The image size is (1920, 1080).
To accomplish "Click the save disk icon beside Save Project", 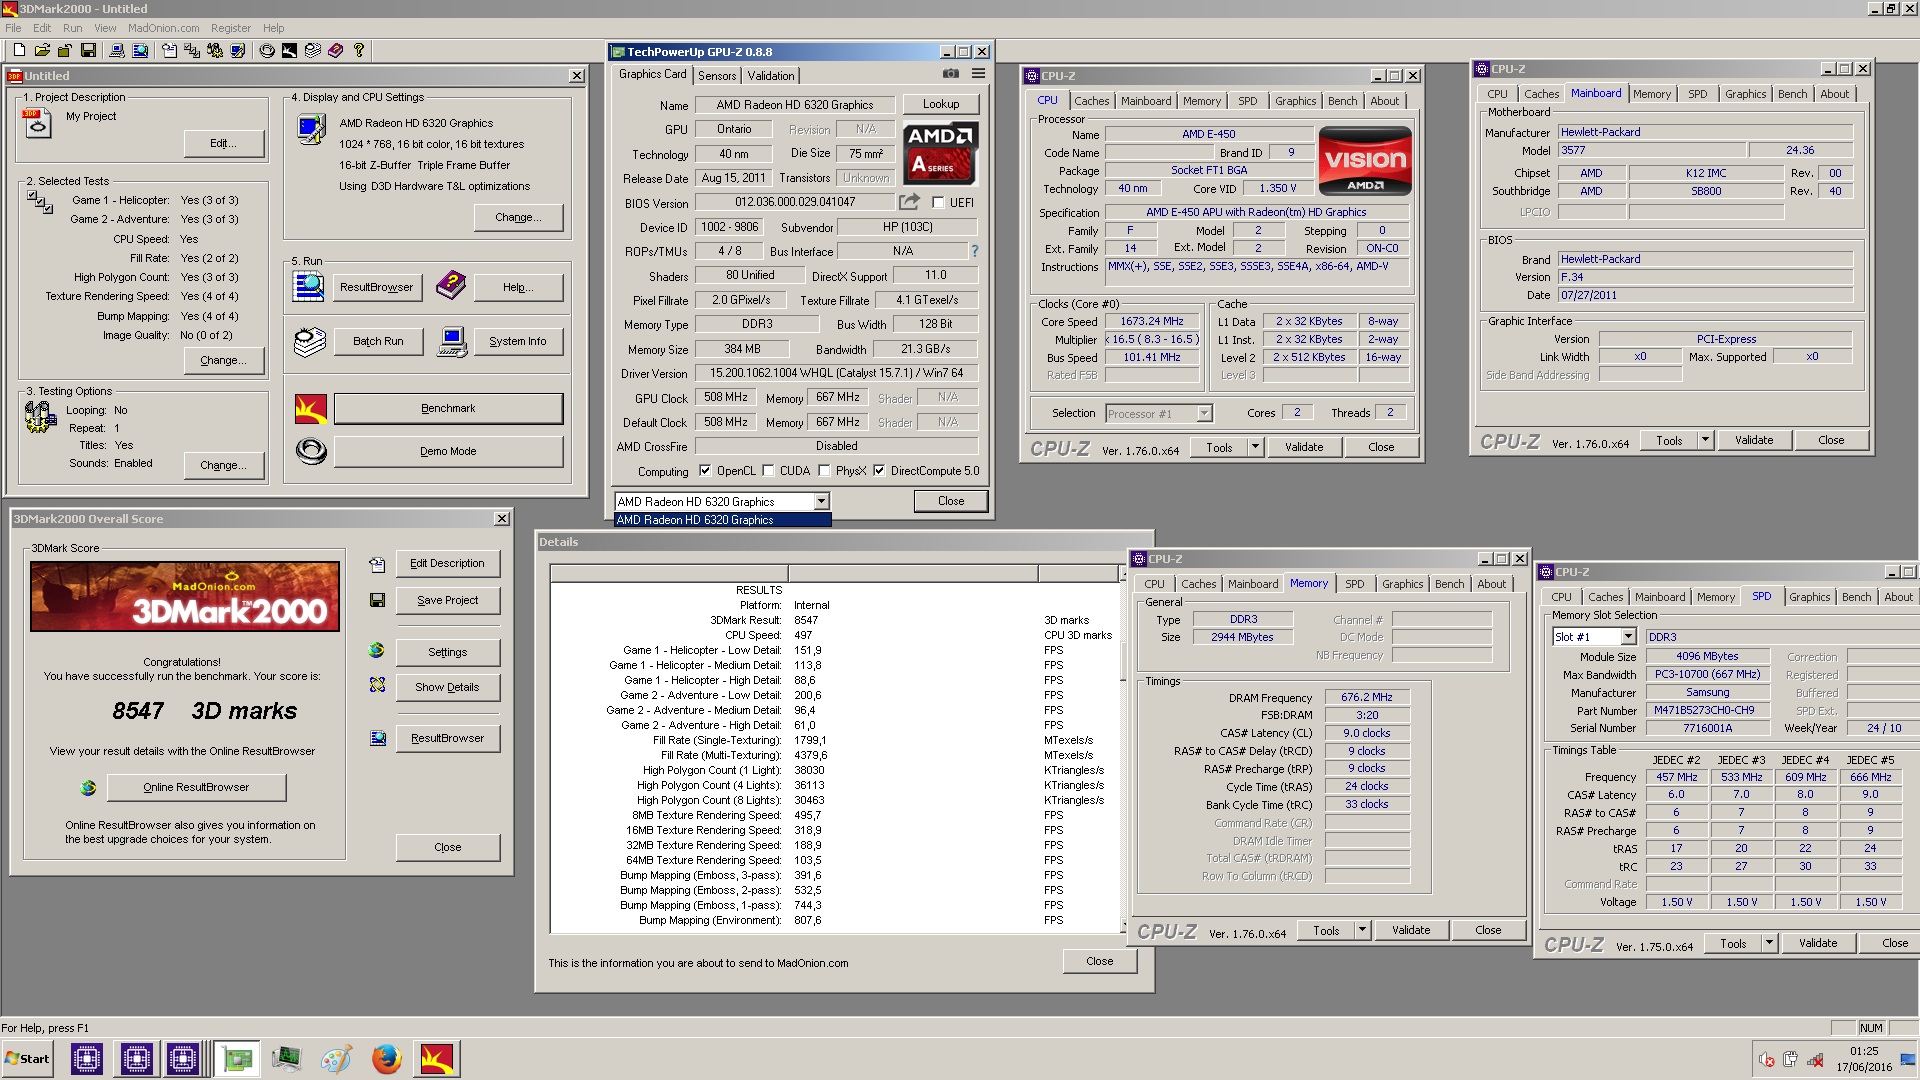I will click(377, 600).
